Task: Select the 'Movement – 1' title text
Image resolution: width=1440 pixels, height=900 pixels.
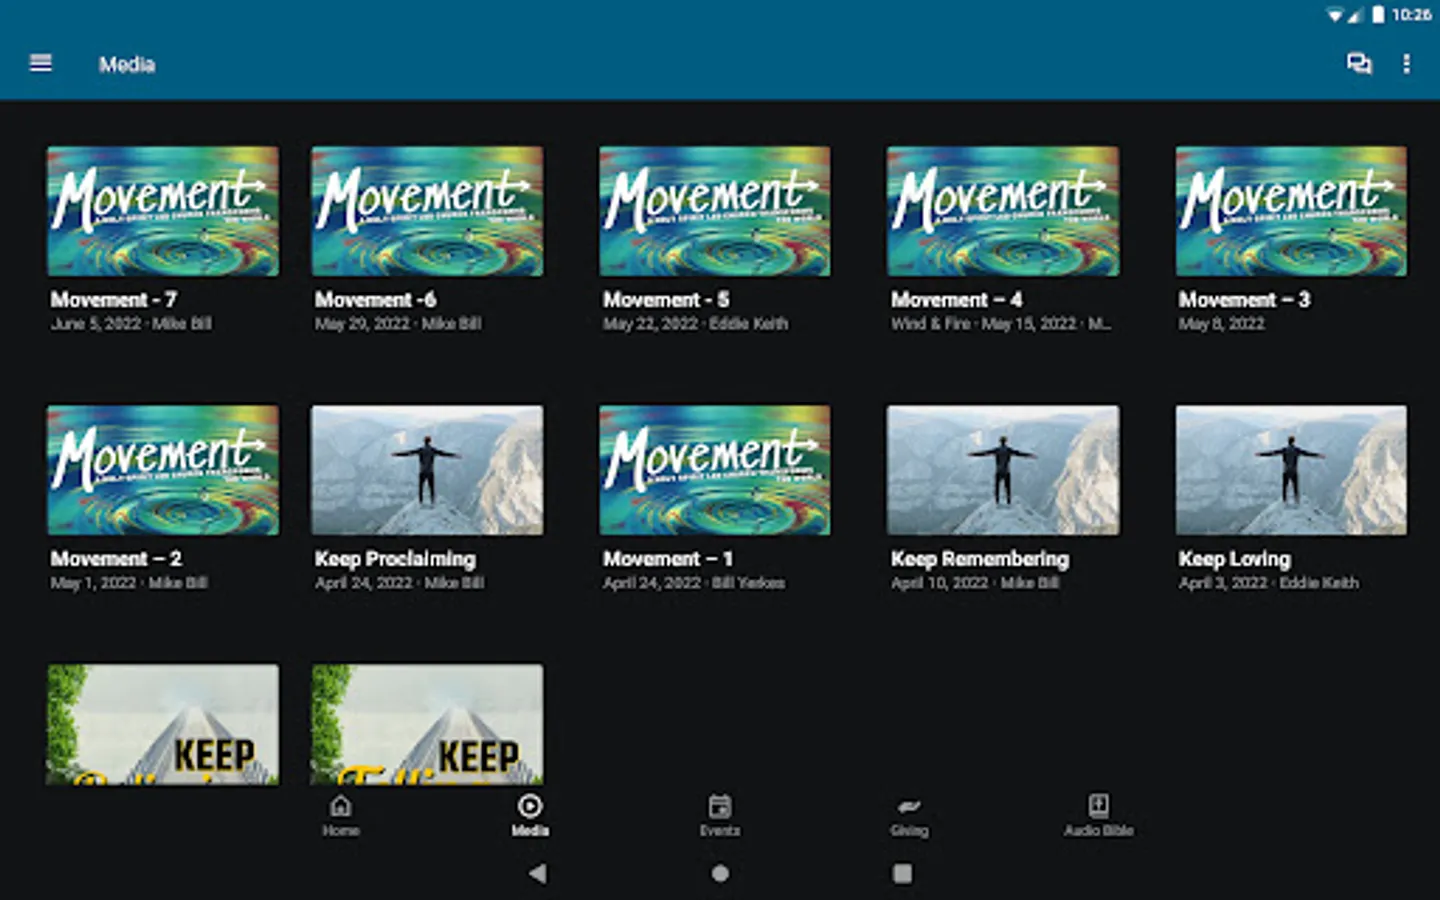Action: click(x=668, y=559)
